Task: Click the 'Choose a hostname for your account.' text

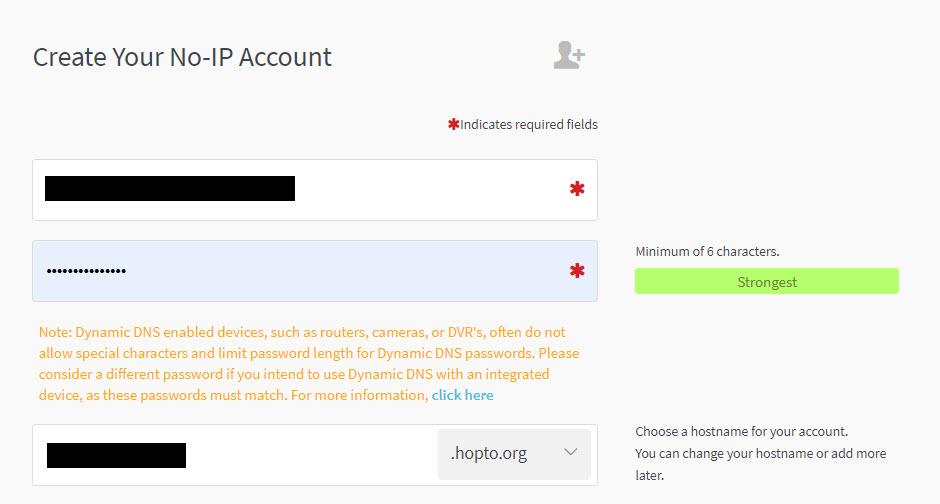Action: 741,432
